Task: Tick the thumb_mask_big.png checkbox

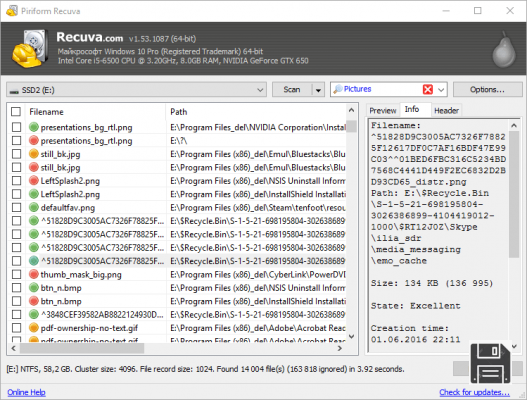Action: 16,274
